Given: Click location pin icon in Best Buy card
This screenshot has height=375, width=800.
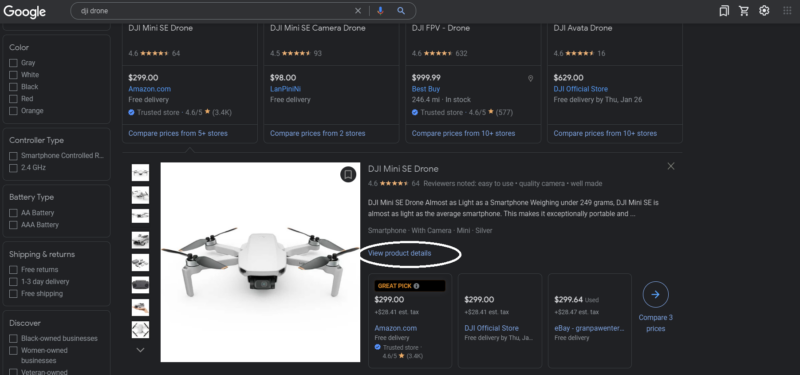Looking at the screenshot, I should [530, 79].
